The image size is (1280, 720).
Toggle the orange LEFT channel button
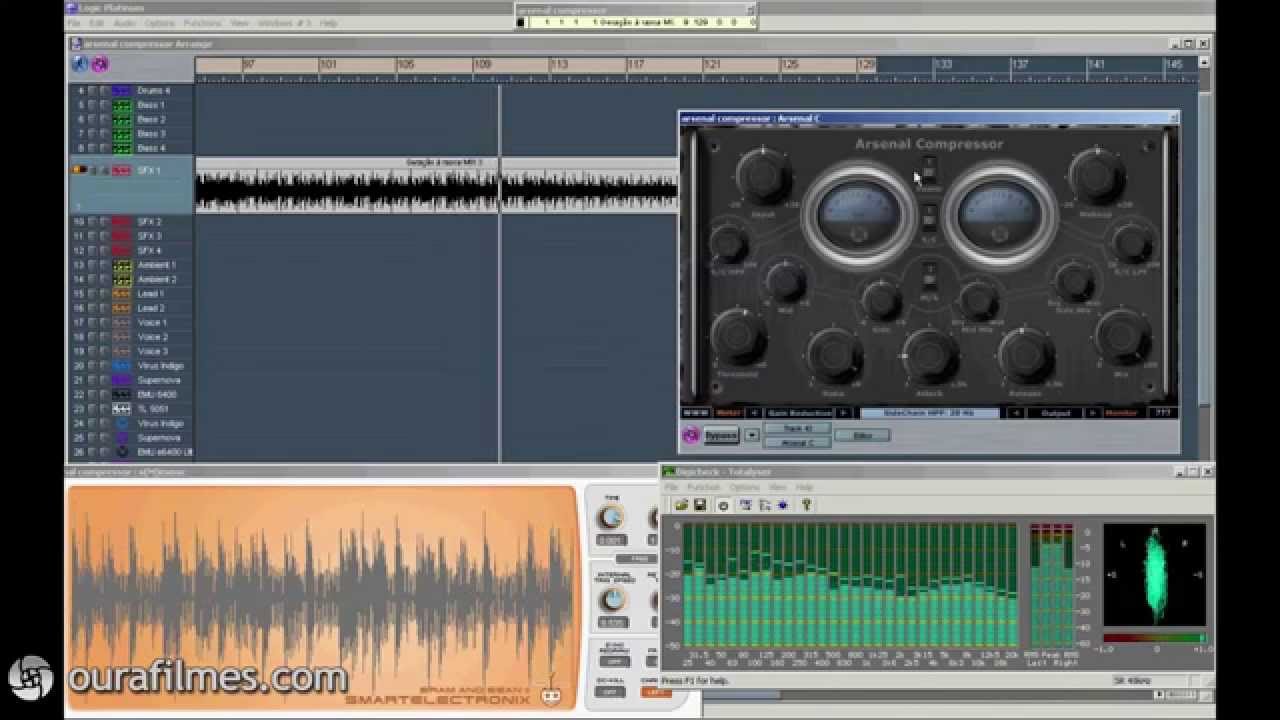(x=656, y=692)
